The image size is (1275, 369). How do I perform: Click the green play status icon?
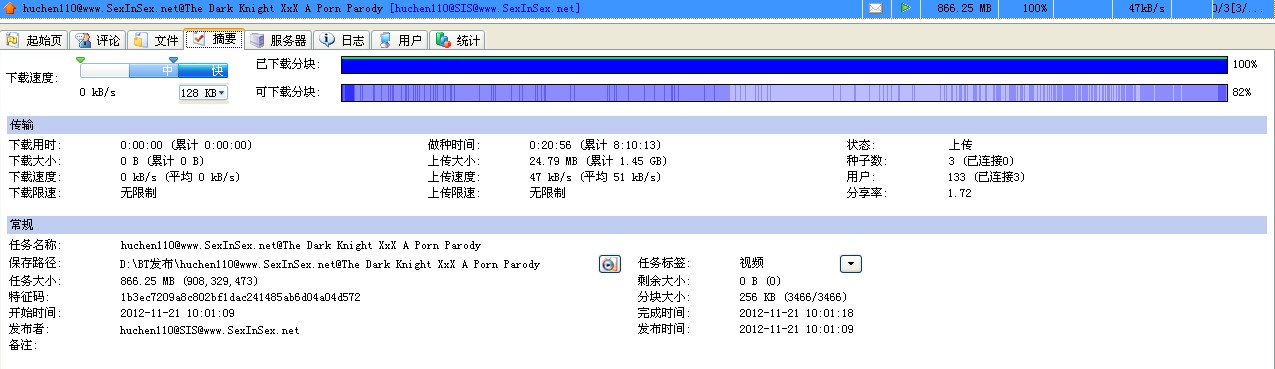906,8
